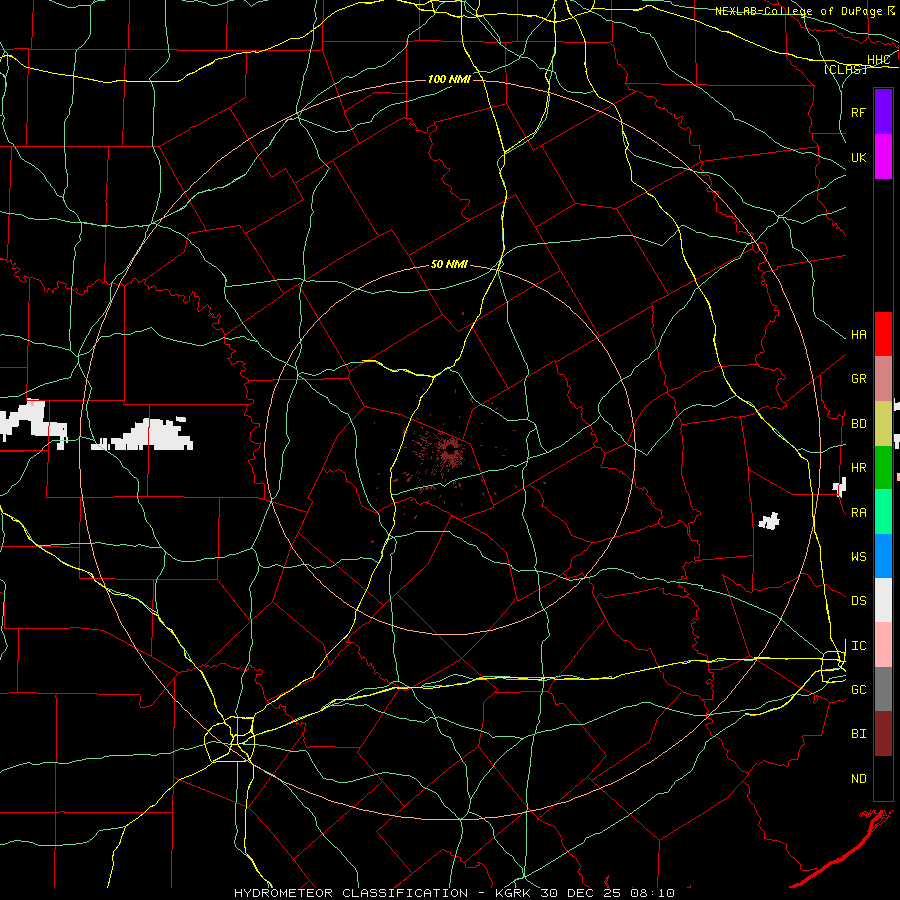The width and height of the screenshot is (900, 900).
Task: Select the gray GC legend swatch
Action: (883, 689)
